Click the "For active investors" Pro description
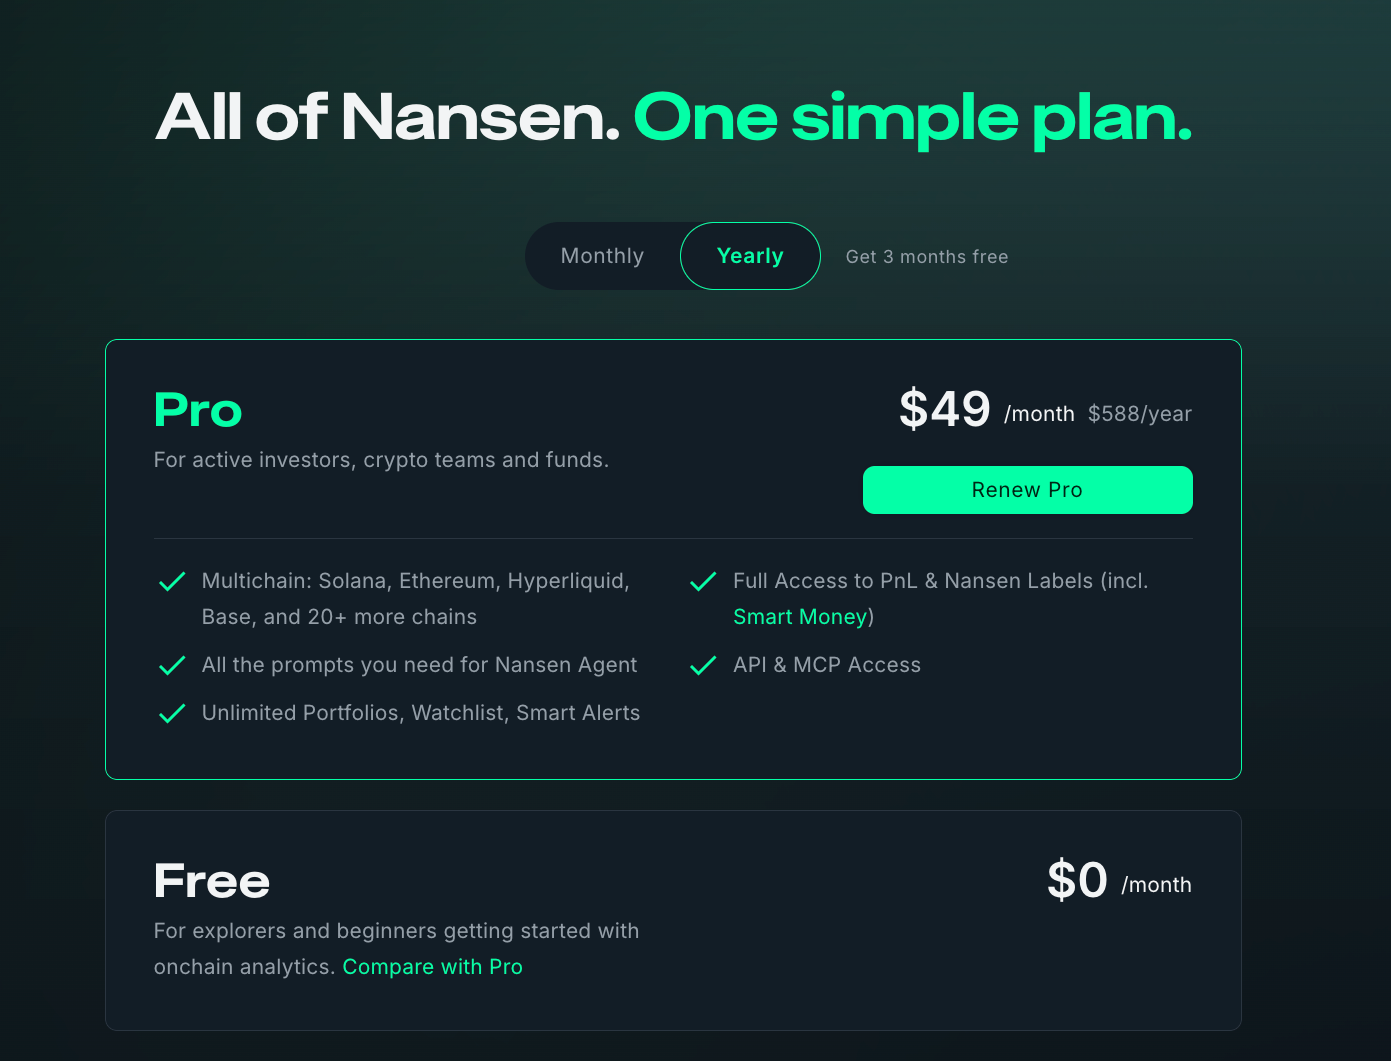Image resolution: width=1391 pixels, height=1061 pixels. [x=381, y=460]
